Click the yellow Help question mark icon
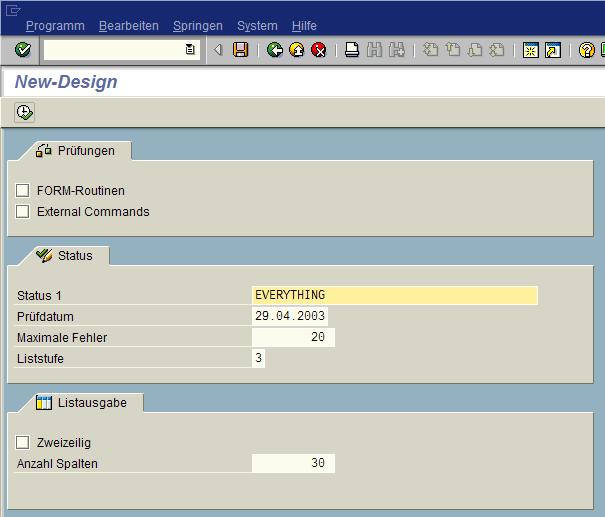The image size is (605, 517). point(587,50)
